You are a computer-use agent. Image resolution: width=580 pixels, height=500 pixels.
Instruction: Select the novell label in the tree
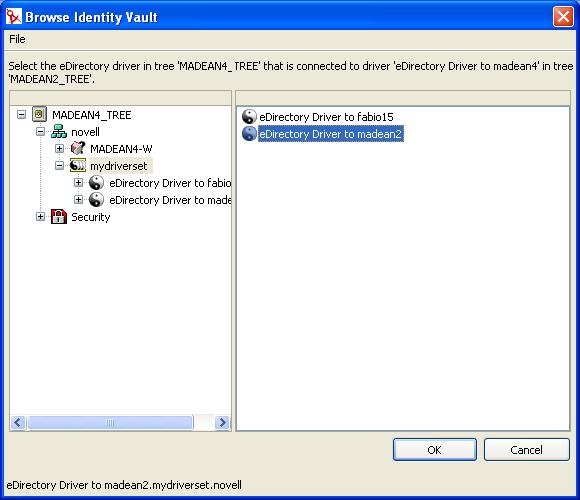85,132
